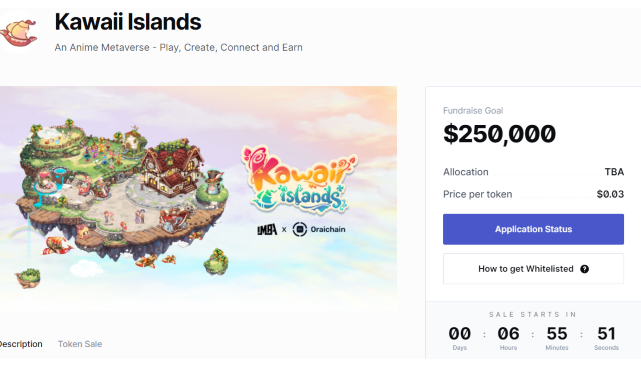Viewport: 641px width, 365px height.
Task: Click the colorful Kawaii Islands banner logo
Action: coord(299,180)
